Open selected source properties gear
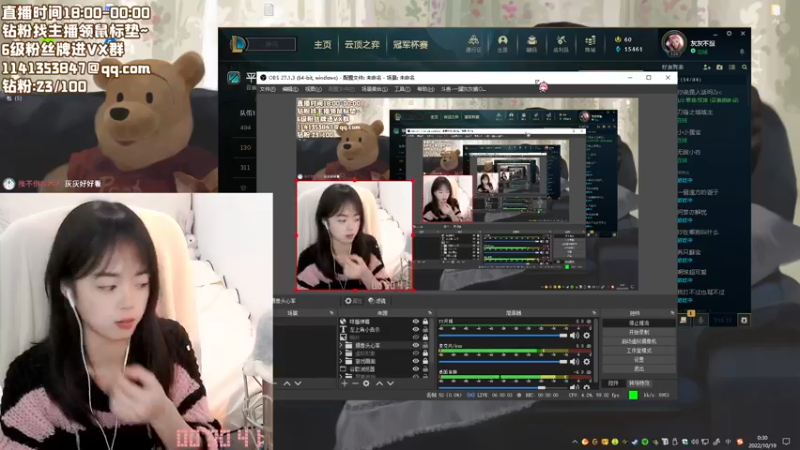This screenshot has height=450, width=800. pyautogui.click(x=366, y=383)
